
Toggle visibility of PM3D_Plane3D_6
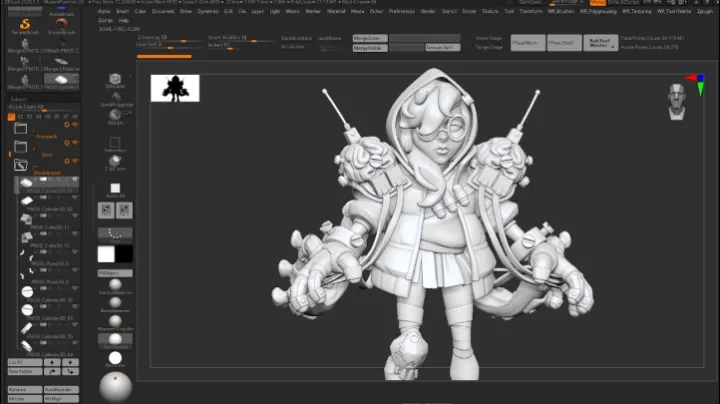click(x=75, y=252)
